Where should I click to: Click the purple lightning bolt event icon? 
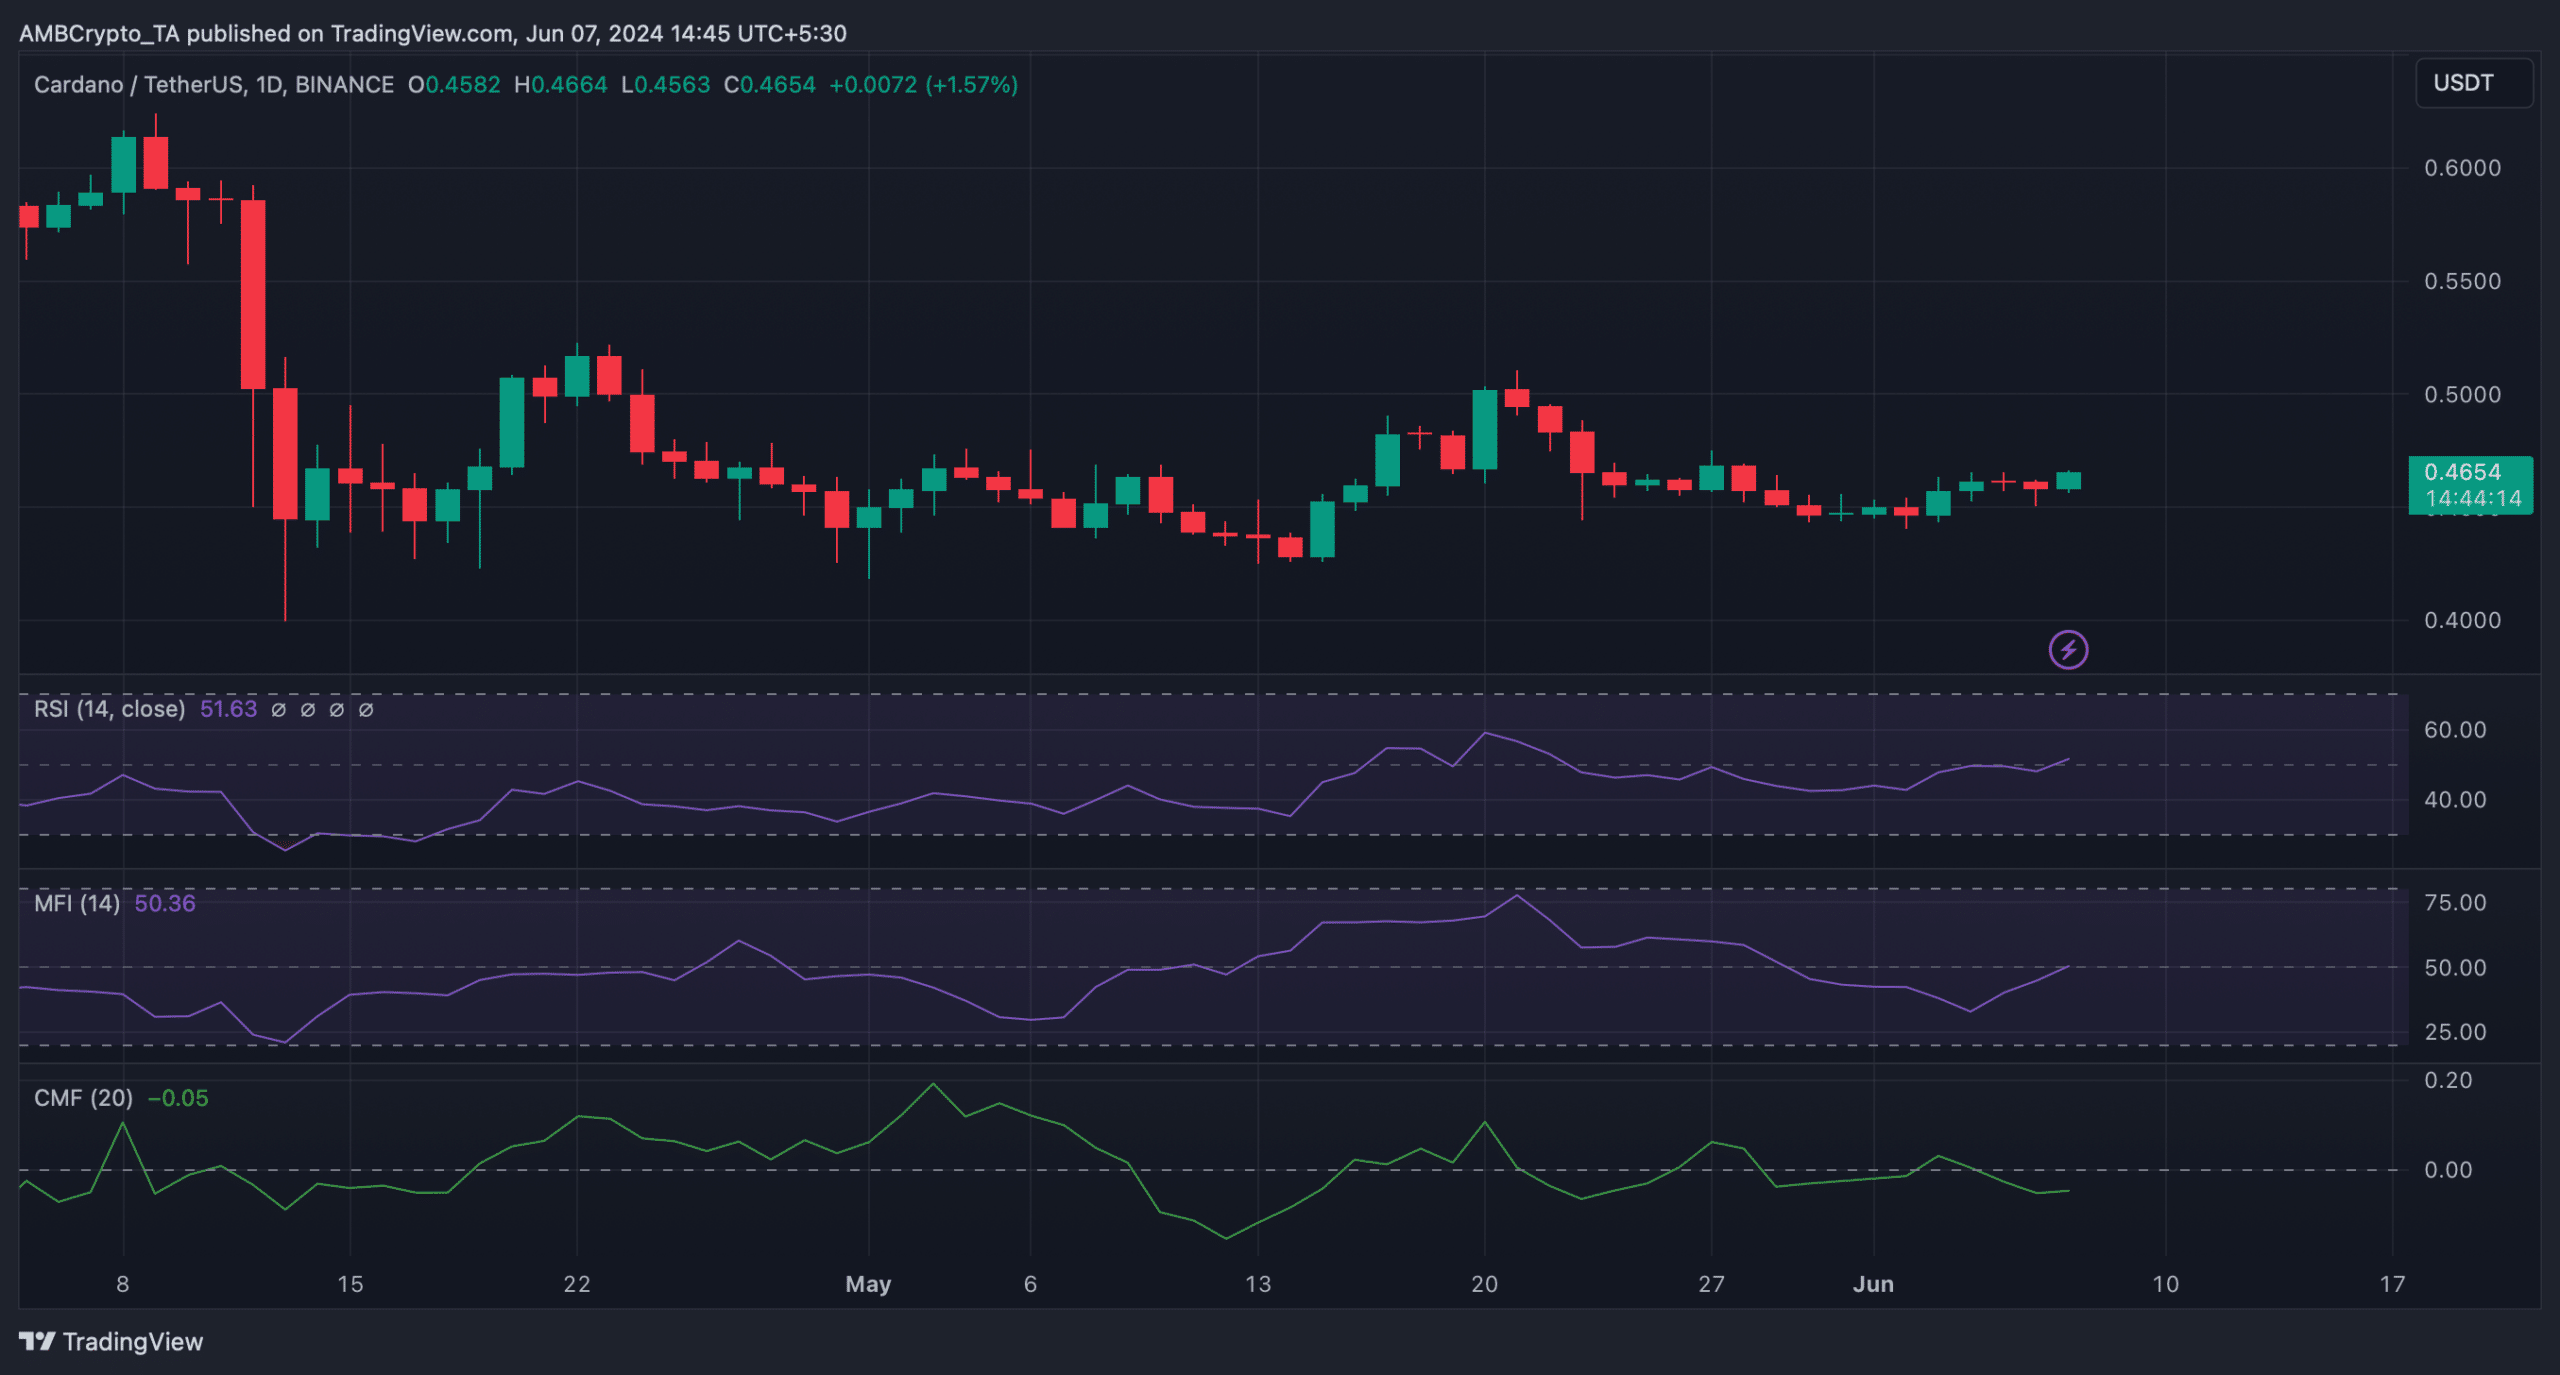[2067, 650]
